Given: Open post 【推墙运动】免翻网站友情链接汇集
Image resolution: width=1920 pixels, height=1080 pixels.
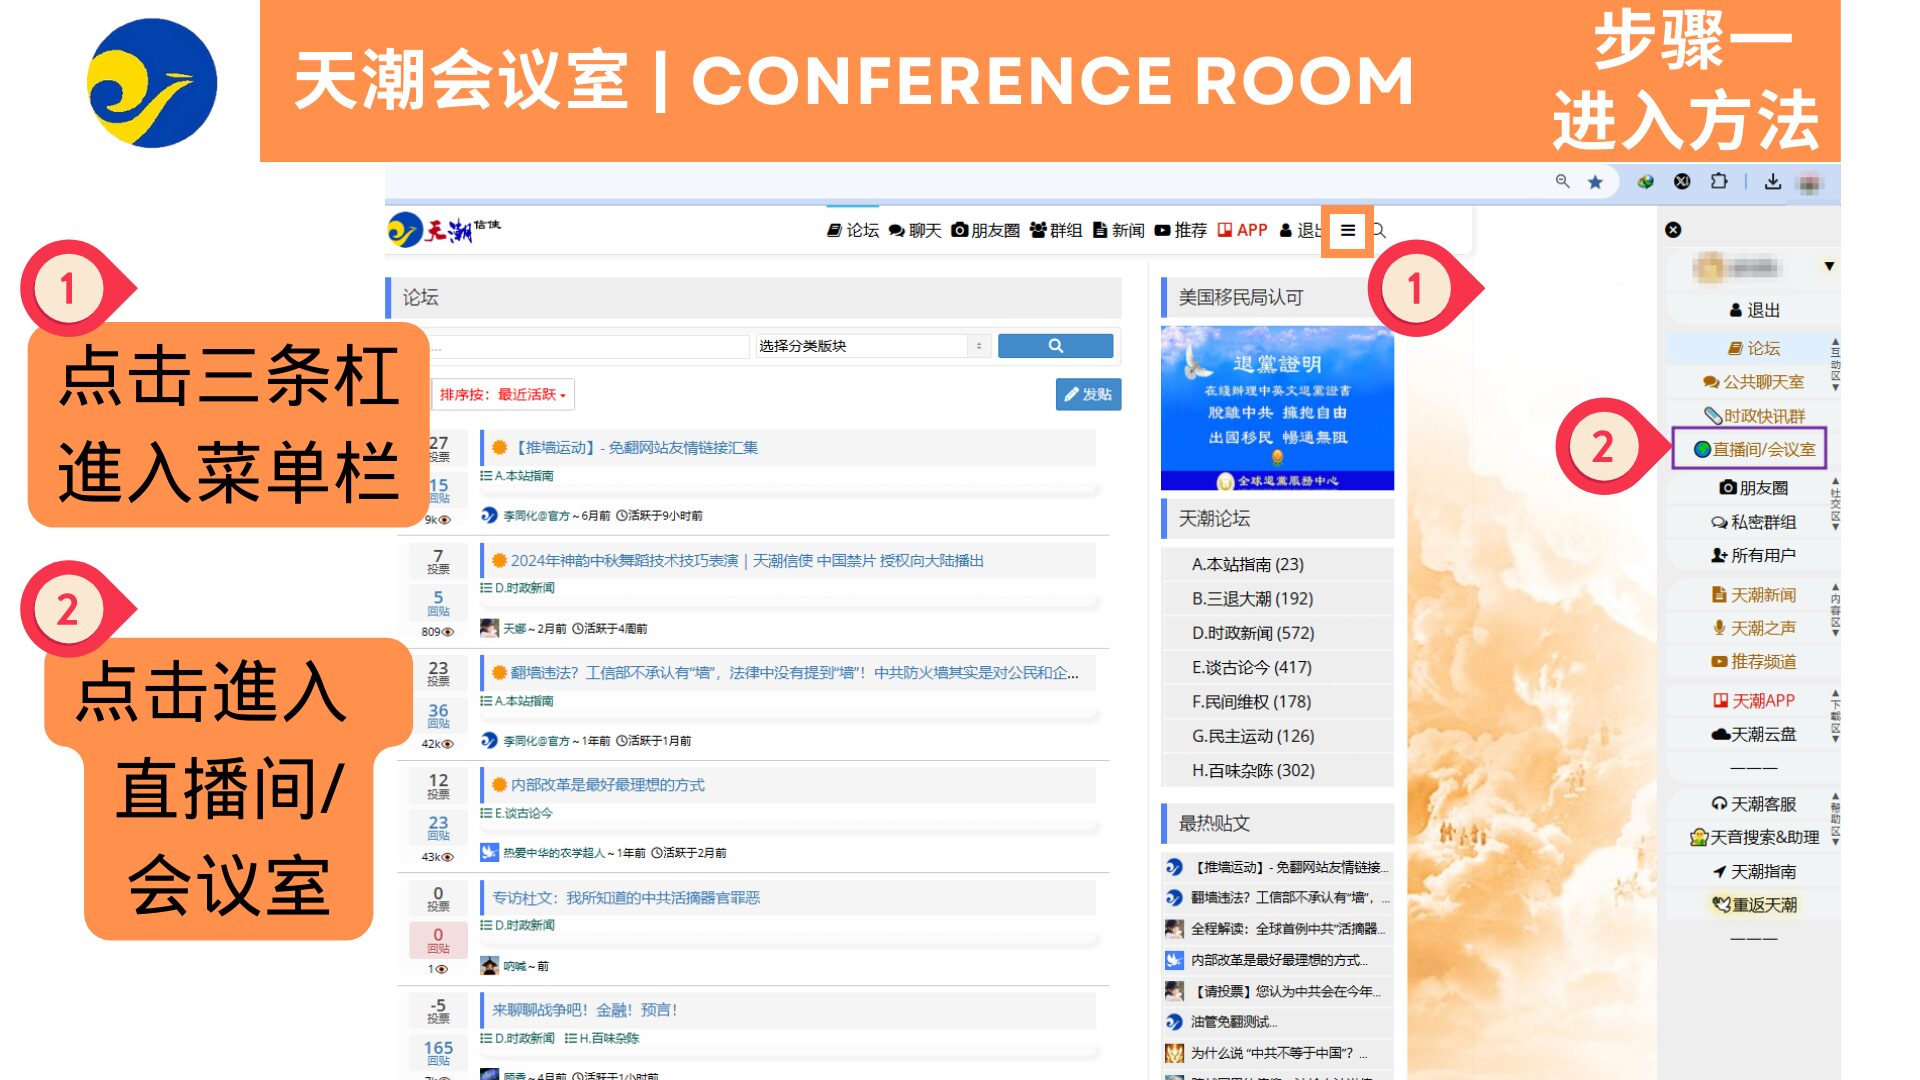Looking at the screenshot, I should (x=635, y=448).
